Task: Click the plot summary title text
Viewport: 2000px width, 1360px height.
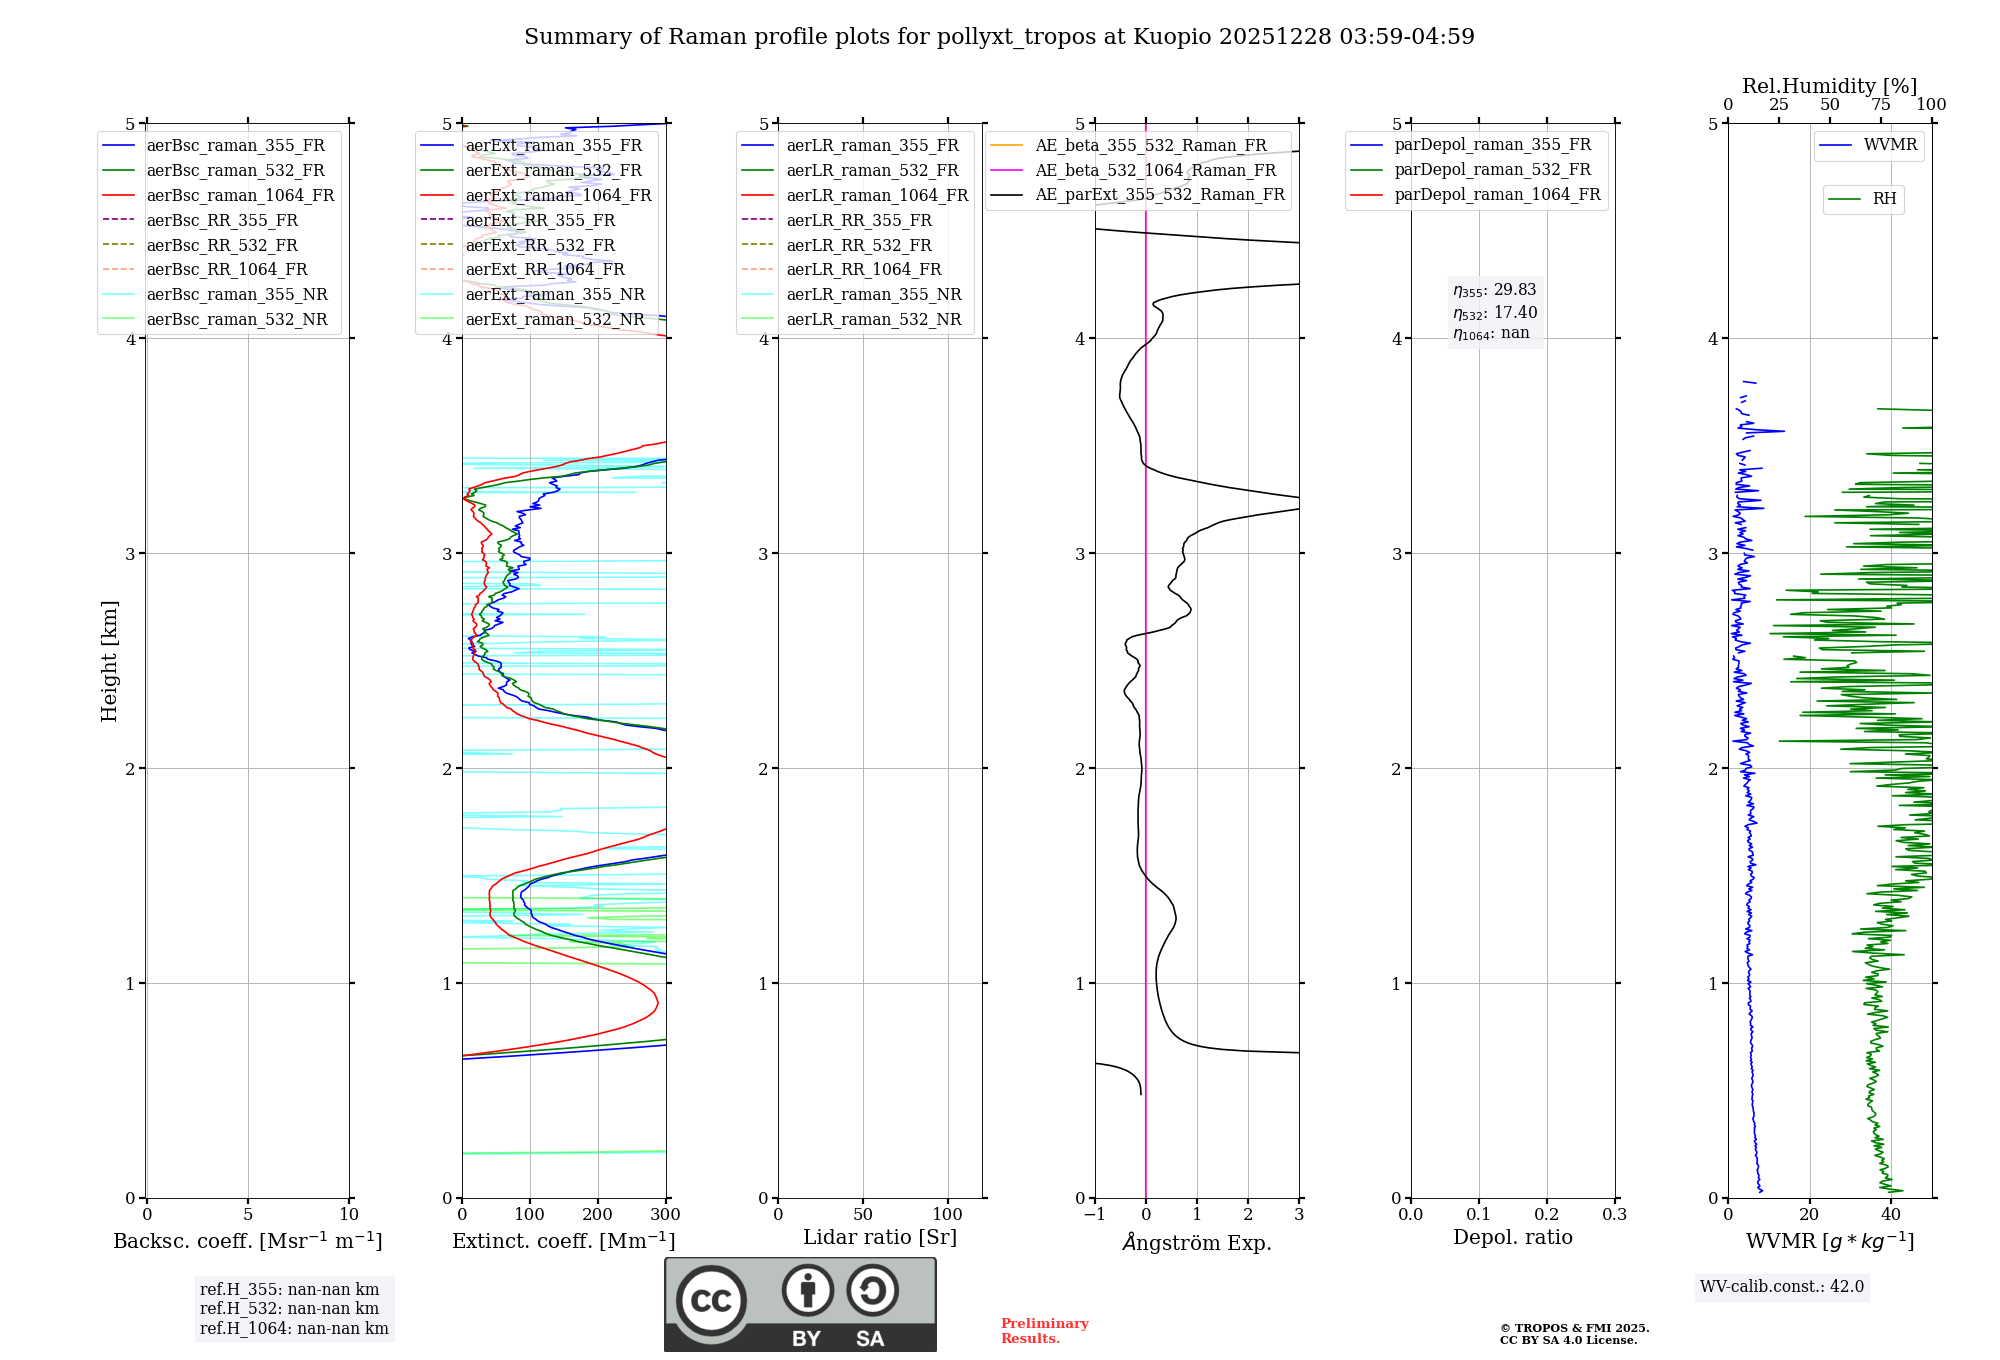Action: click(999, 37)
